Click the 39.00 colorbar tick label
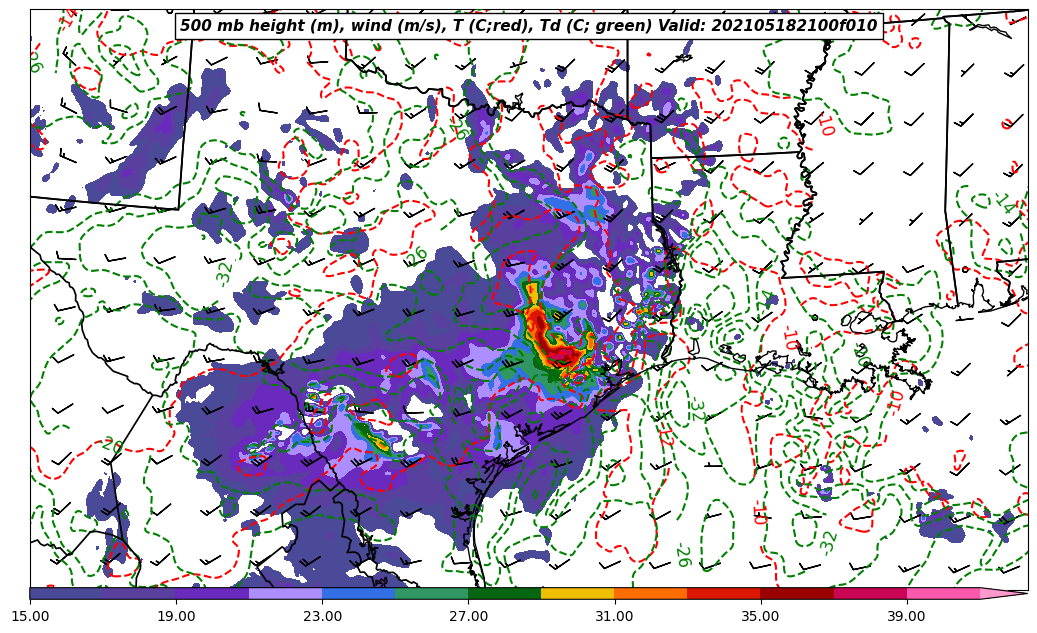The width and height of the screenshot is (1037, 633). [x=907, y=616]
